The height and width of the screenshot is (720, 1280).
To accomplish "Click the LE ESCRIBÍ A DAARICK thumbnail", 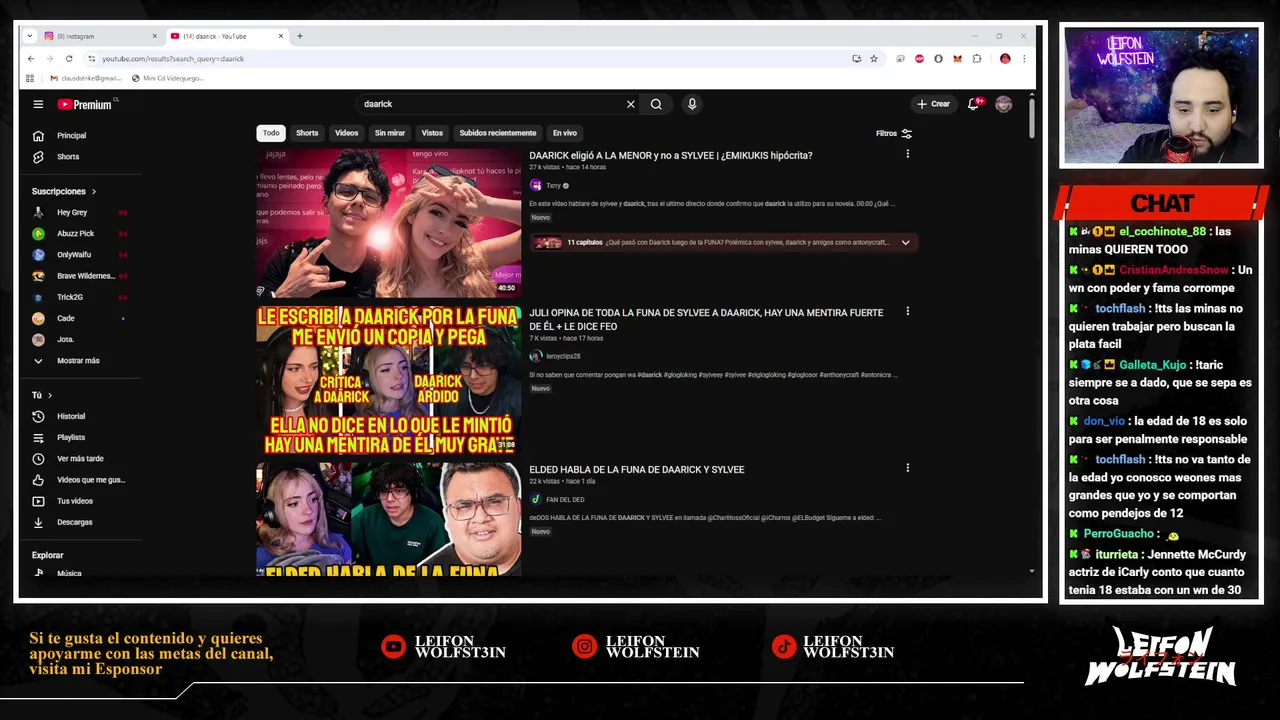I will point(389,380).
